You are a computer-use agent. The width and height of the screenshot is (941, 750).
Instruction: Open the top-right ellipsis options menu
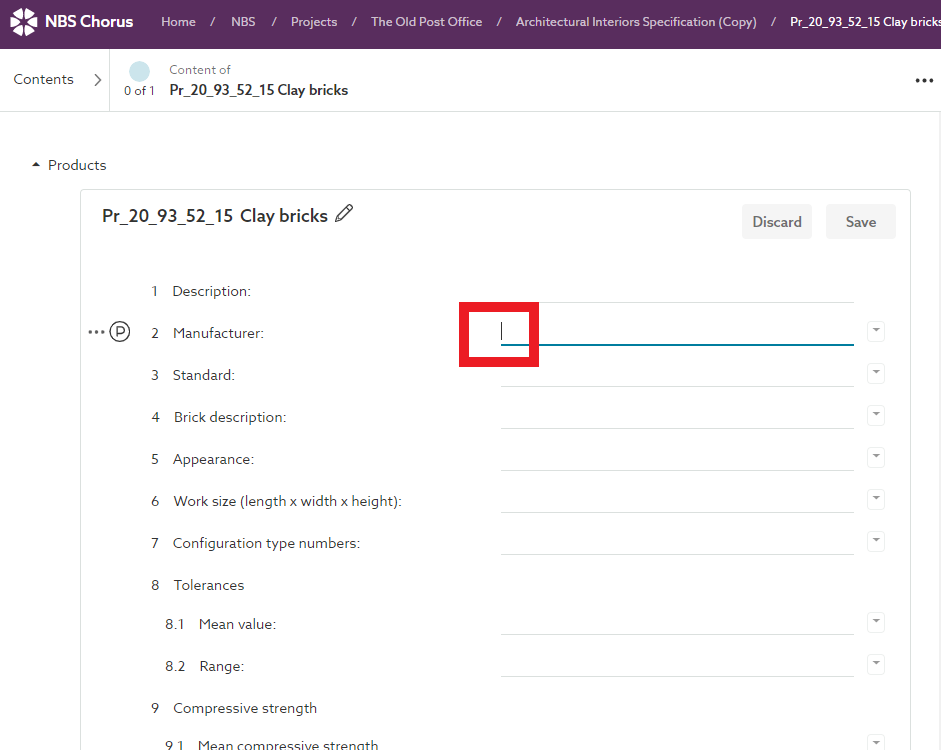tap(924, 80)
